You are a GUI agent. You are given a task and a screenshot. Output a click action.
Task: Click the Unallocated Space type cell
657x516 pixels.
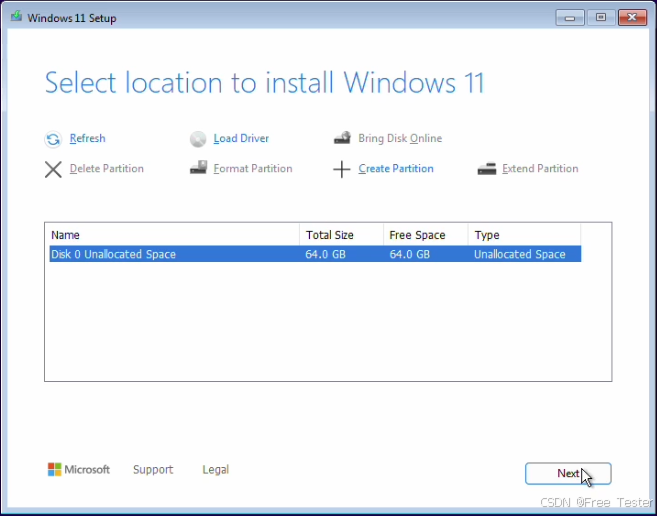click(520, 254)
